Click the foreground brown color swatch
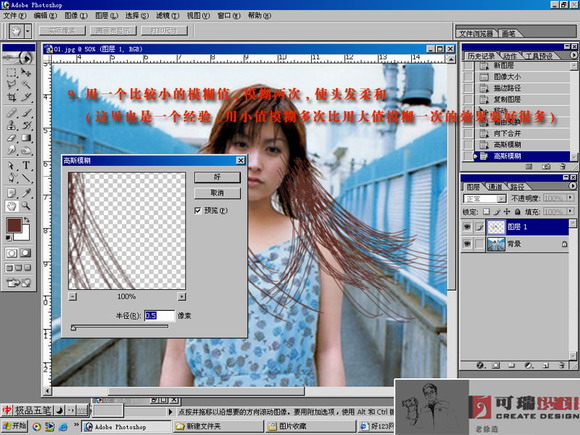580x435 pixels. pyautogui.click(x=14, y=225)
